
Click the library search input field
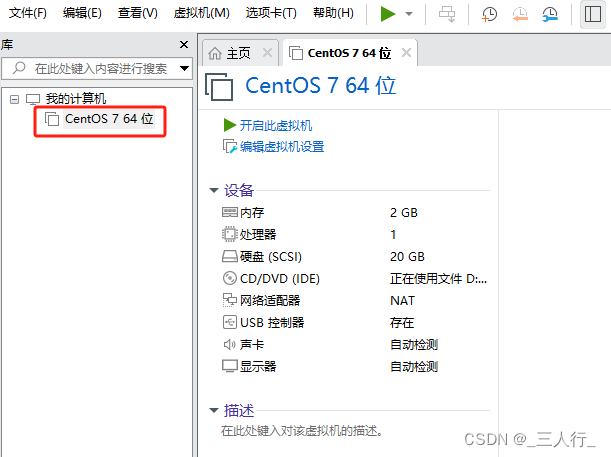(97, 69)
